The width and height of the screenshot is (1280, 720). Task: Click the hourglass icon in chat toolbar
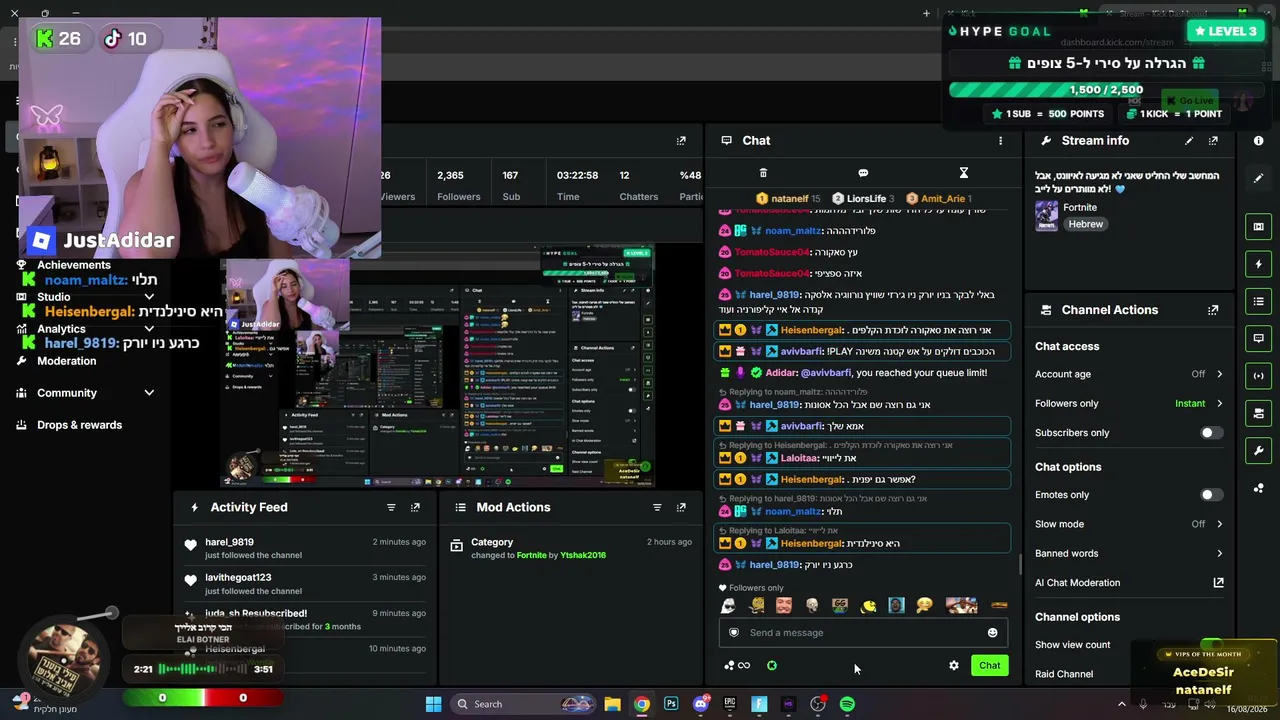click(x=964, y=173)
